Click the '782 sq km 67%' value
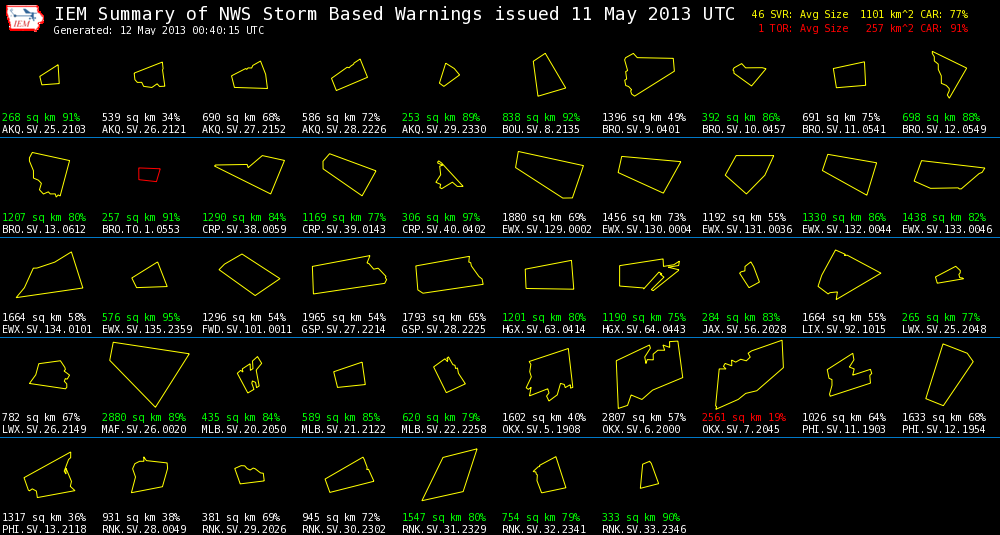Screen dimensions: 1000x535 click(41, 417)
